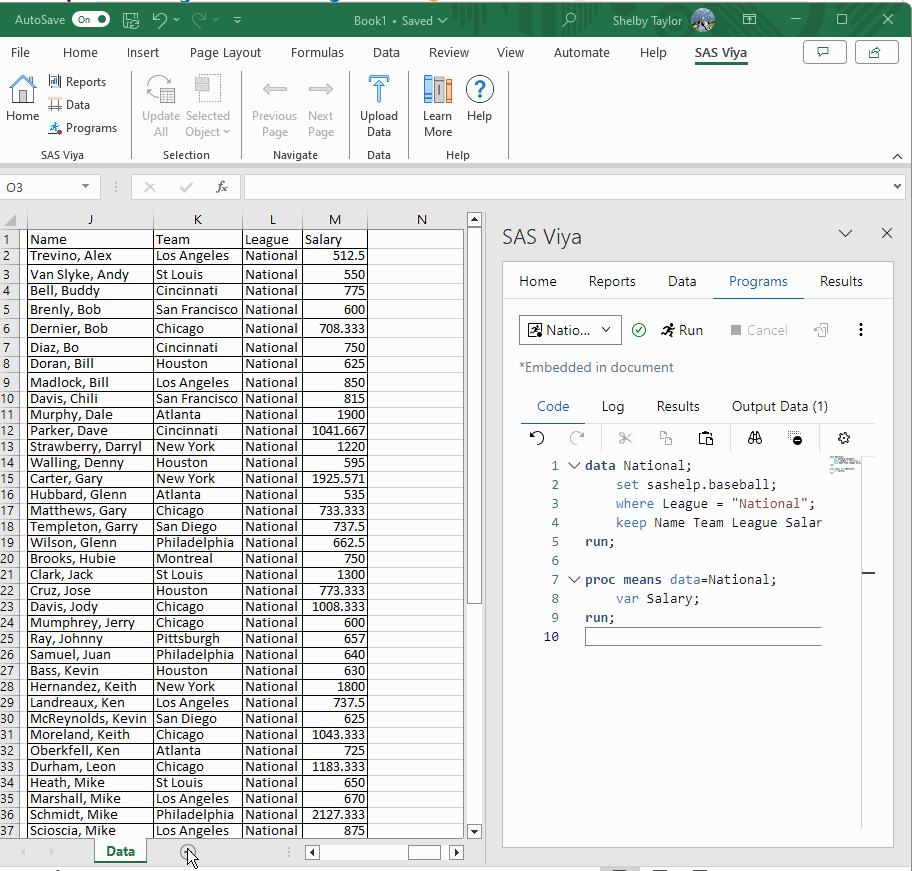Open the SAS Viya pane options chevron

tap(845, 233)
